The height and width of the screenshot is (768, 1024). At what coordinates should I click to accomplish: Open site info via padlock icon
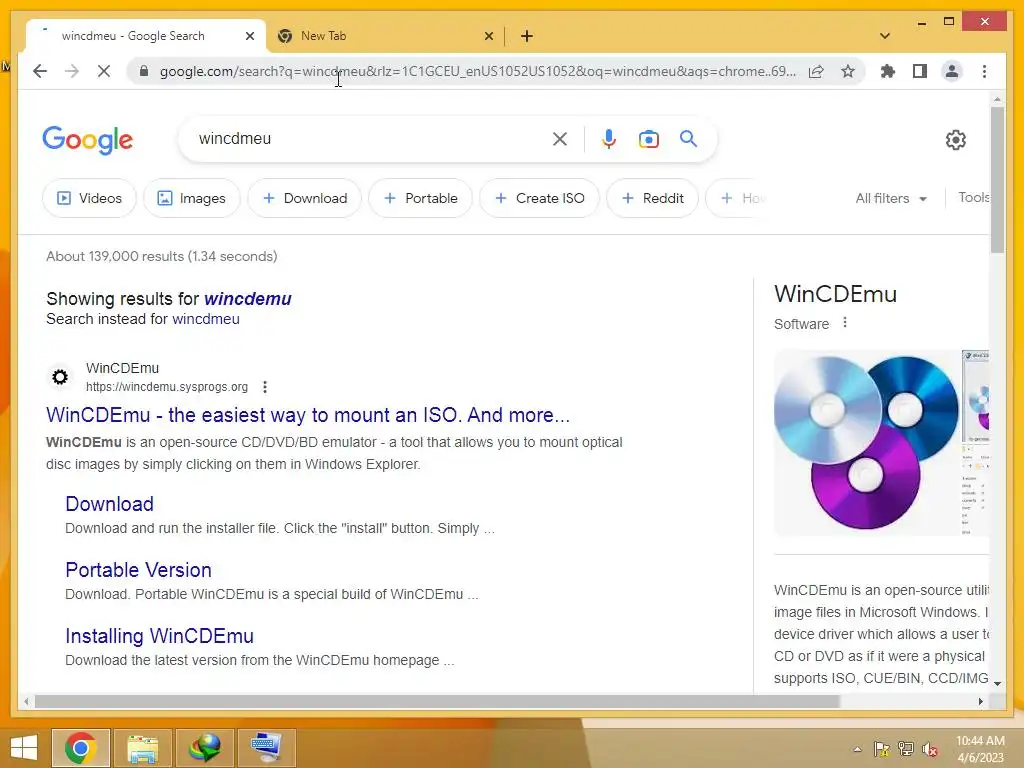144,71
